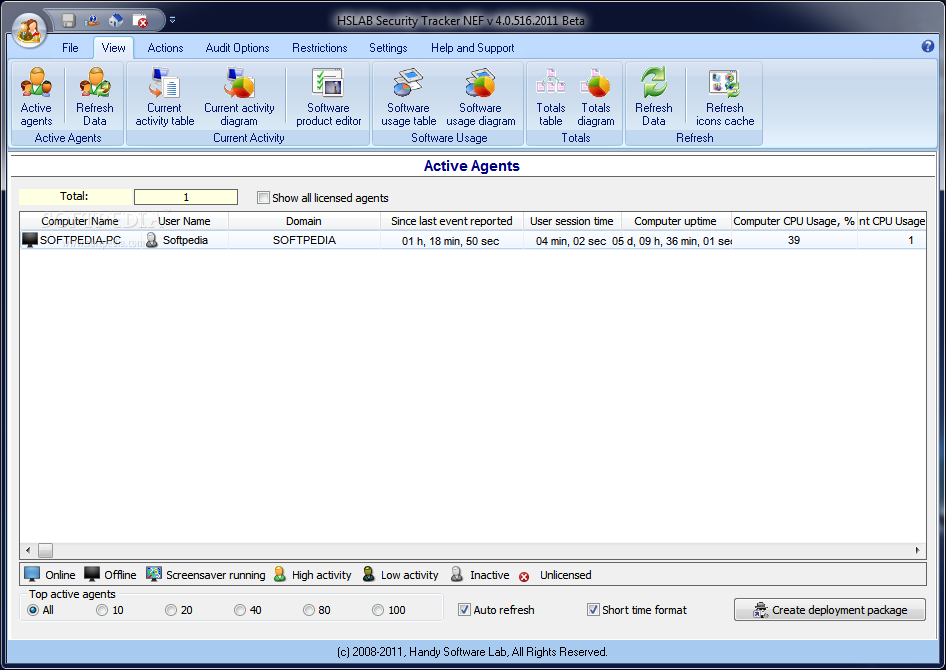Image resolution: width=946 pixels, height=670 pixels.
Task: Open the Totals table
Action: pyautogui.click(x=550, y=96)
